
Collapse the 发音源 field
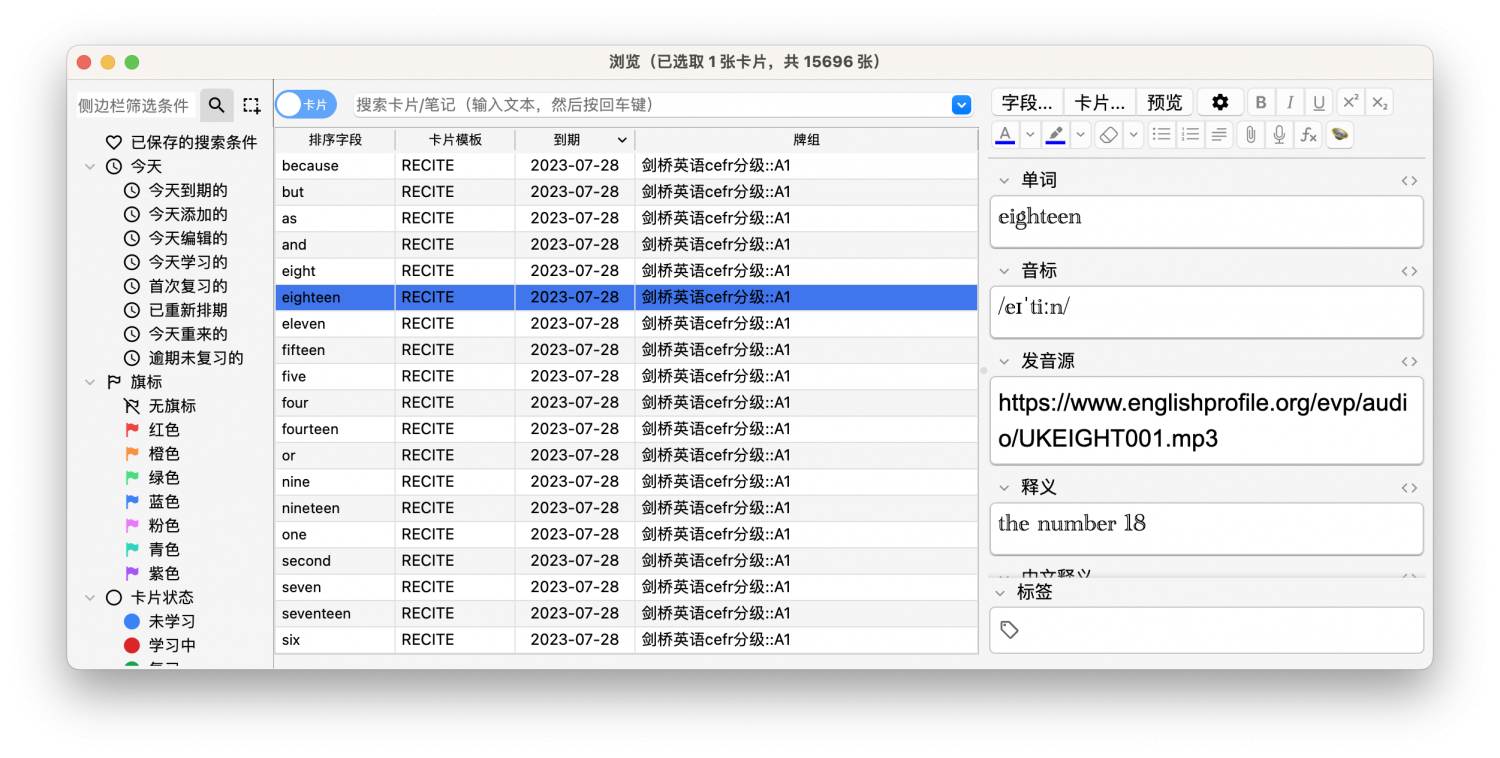click(x=1004, y=362)
